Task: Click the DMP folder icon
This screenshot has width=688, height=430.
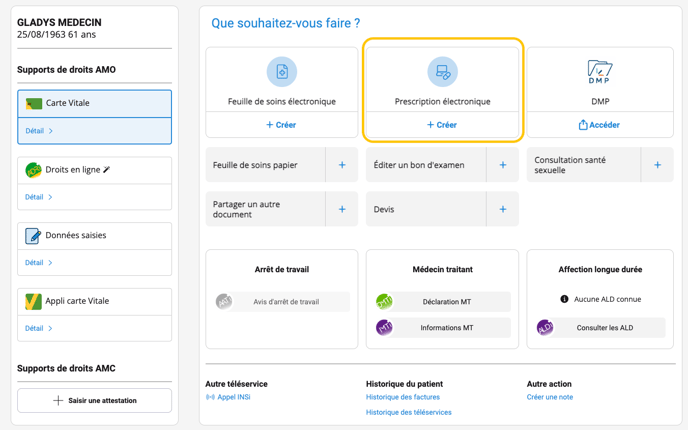Action: [x=600, y=71]
